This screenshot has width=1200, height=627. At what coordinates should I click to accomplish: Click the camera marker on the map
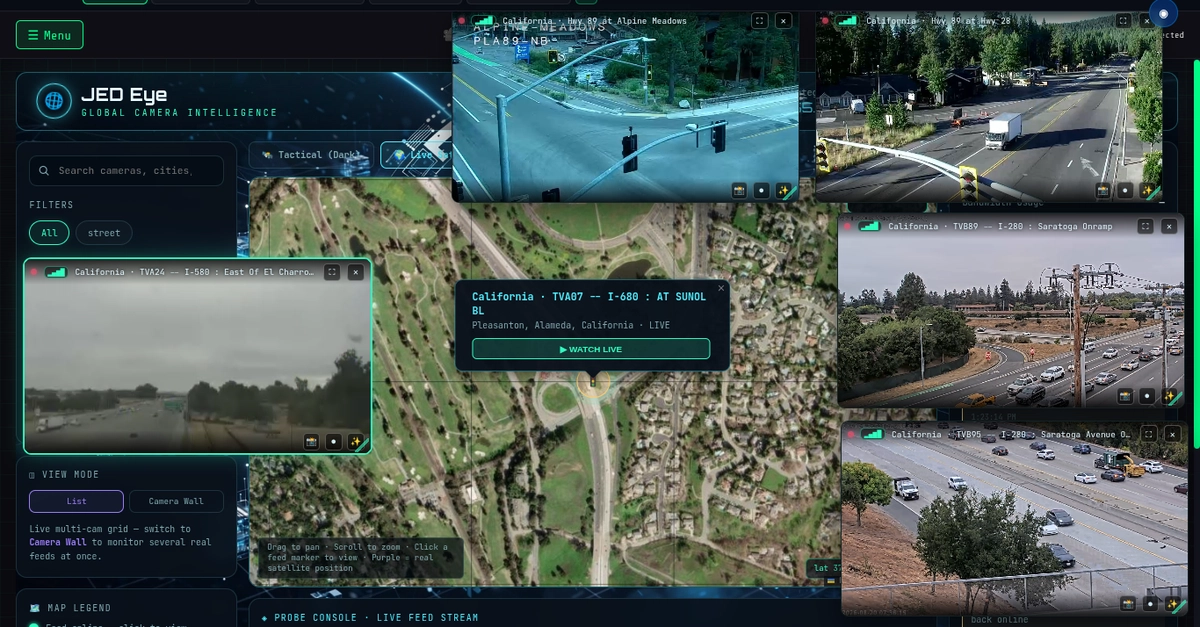pos(593,380)
